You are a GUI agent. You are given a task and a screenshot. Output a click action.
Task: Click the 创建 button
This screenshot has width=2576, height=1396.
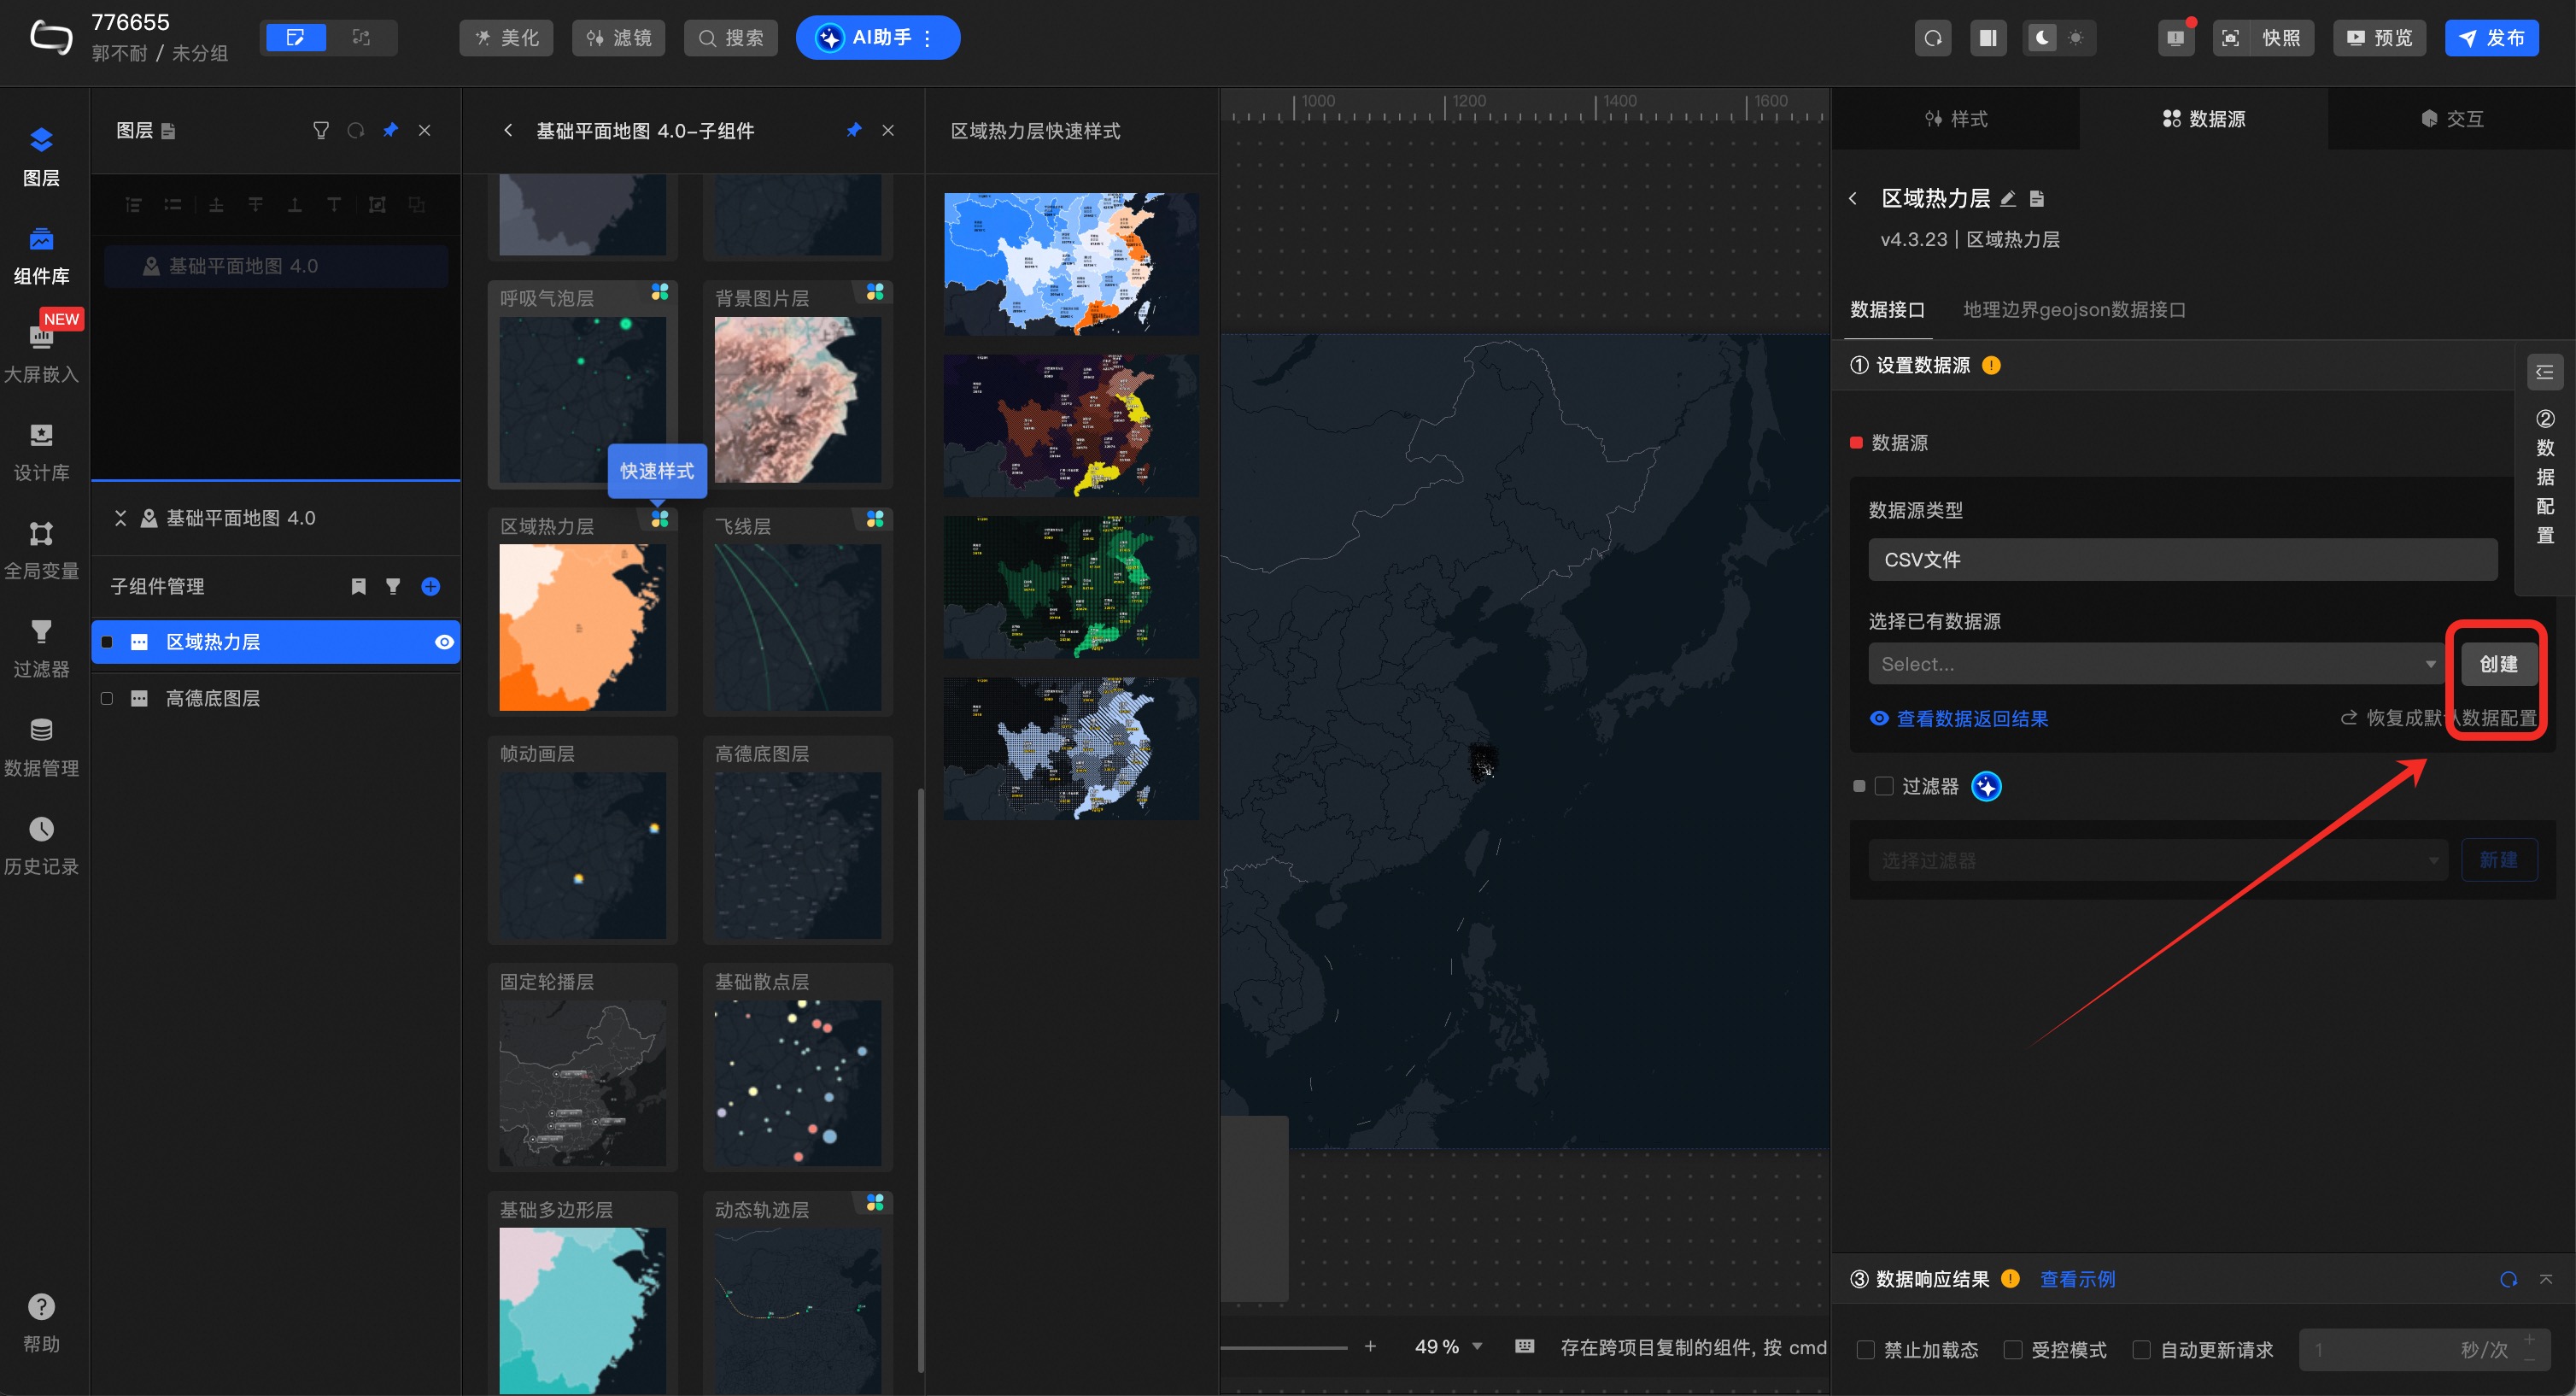2497,664
